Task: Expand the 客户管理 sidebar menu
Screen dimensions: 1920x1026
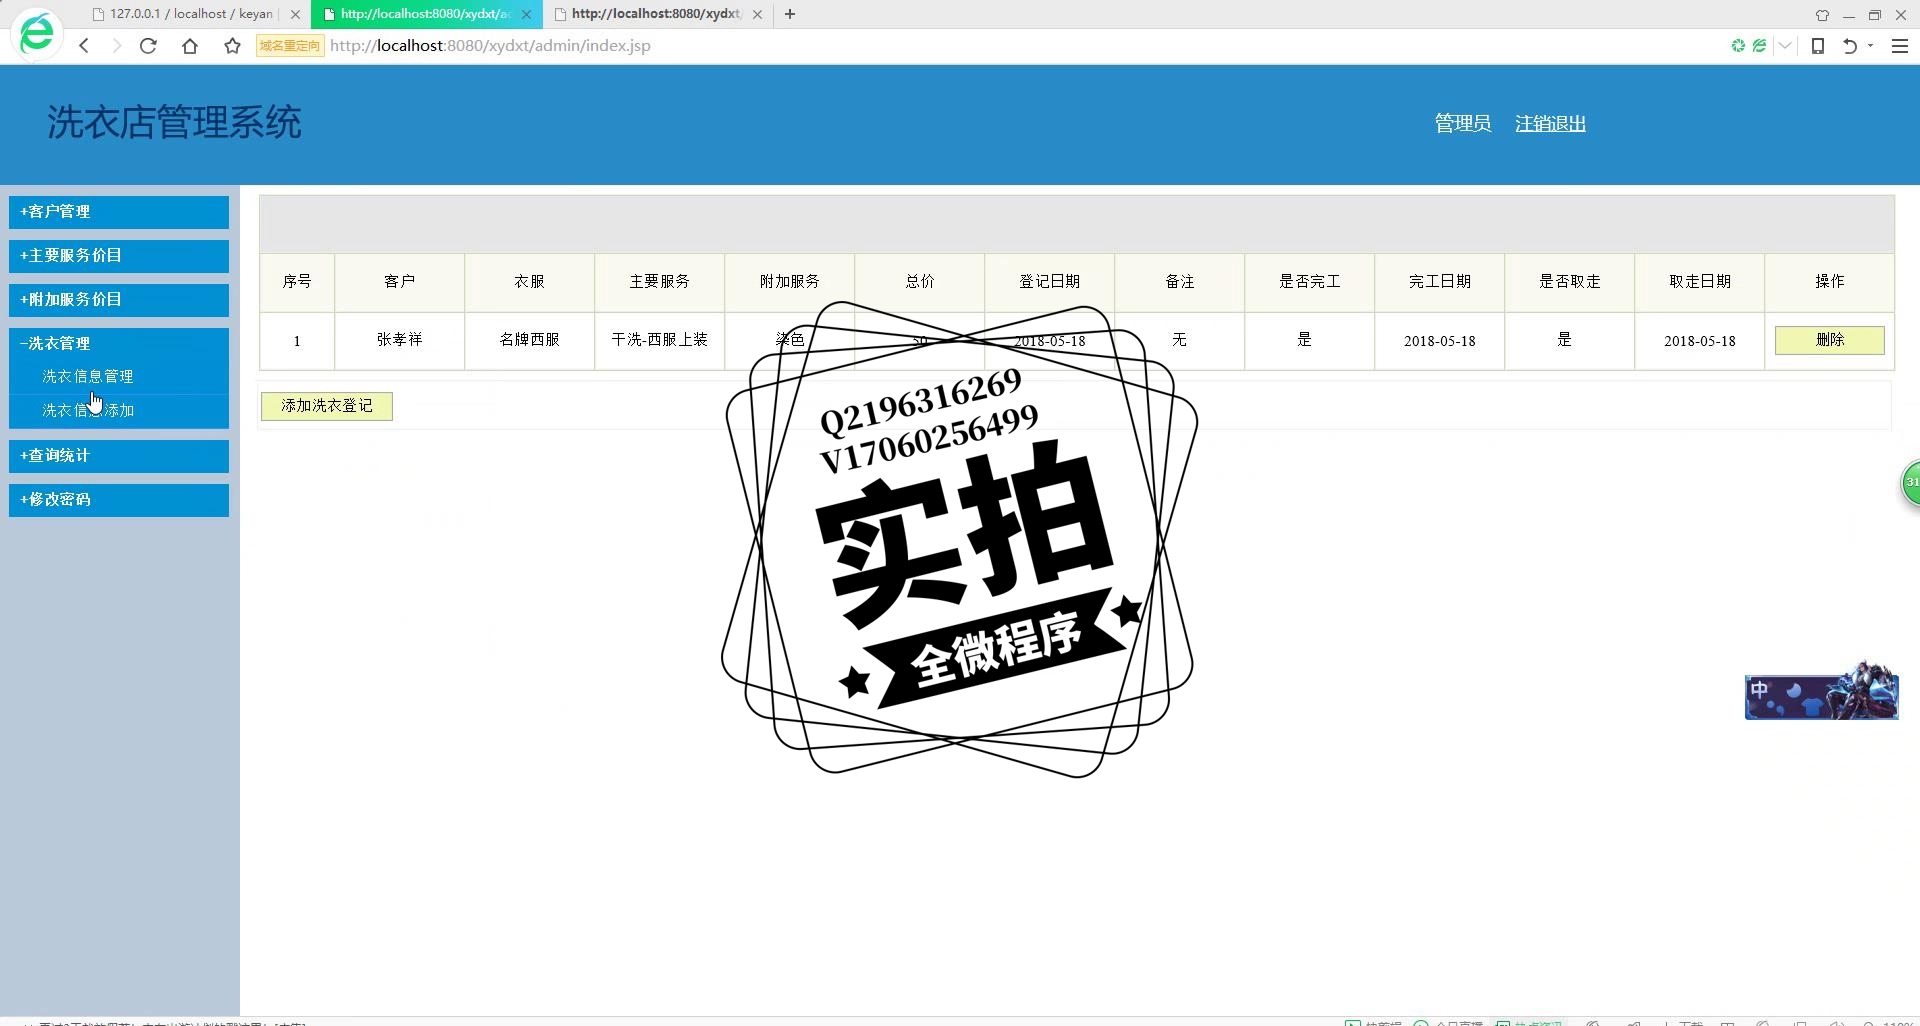Action: [x=119, y=212]
